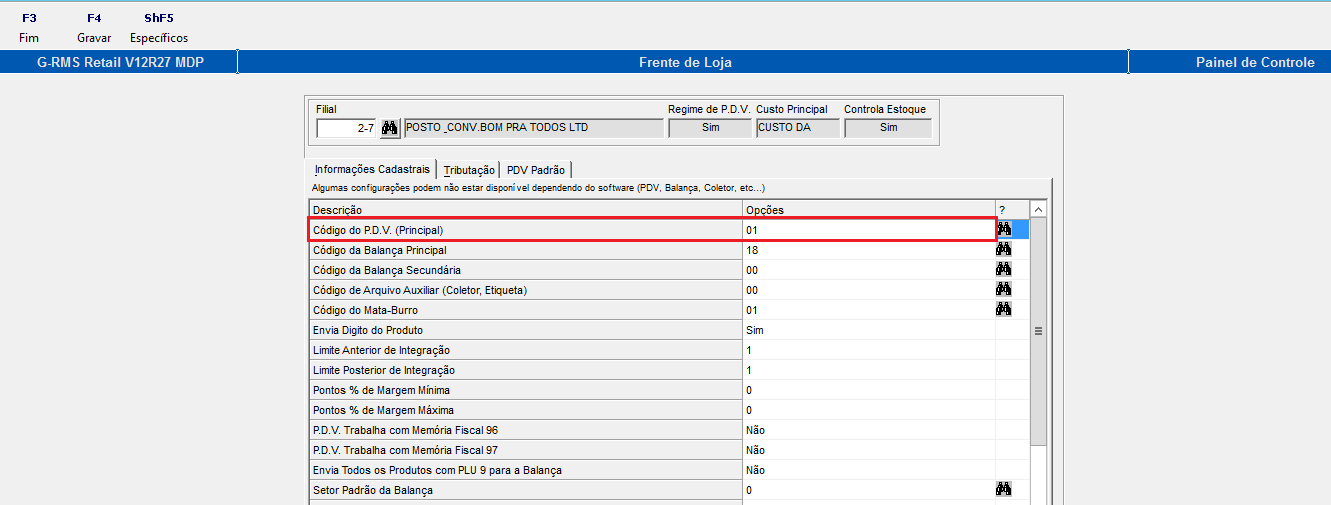Screen dimensions: 1331x505
Task: Open lookup for Código da Balança Principal
Action: pyautogui.click(x=1004, y=250)
